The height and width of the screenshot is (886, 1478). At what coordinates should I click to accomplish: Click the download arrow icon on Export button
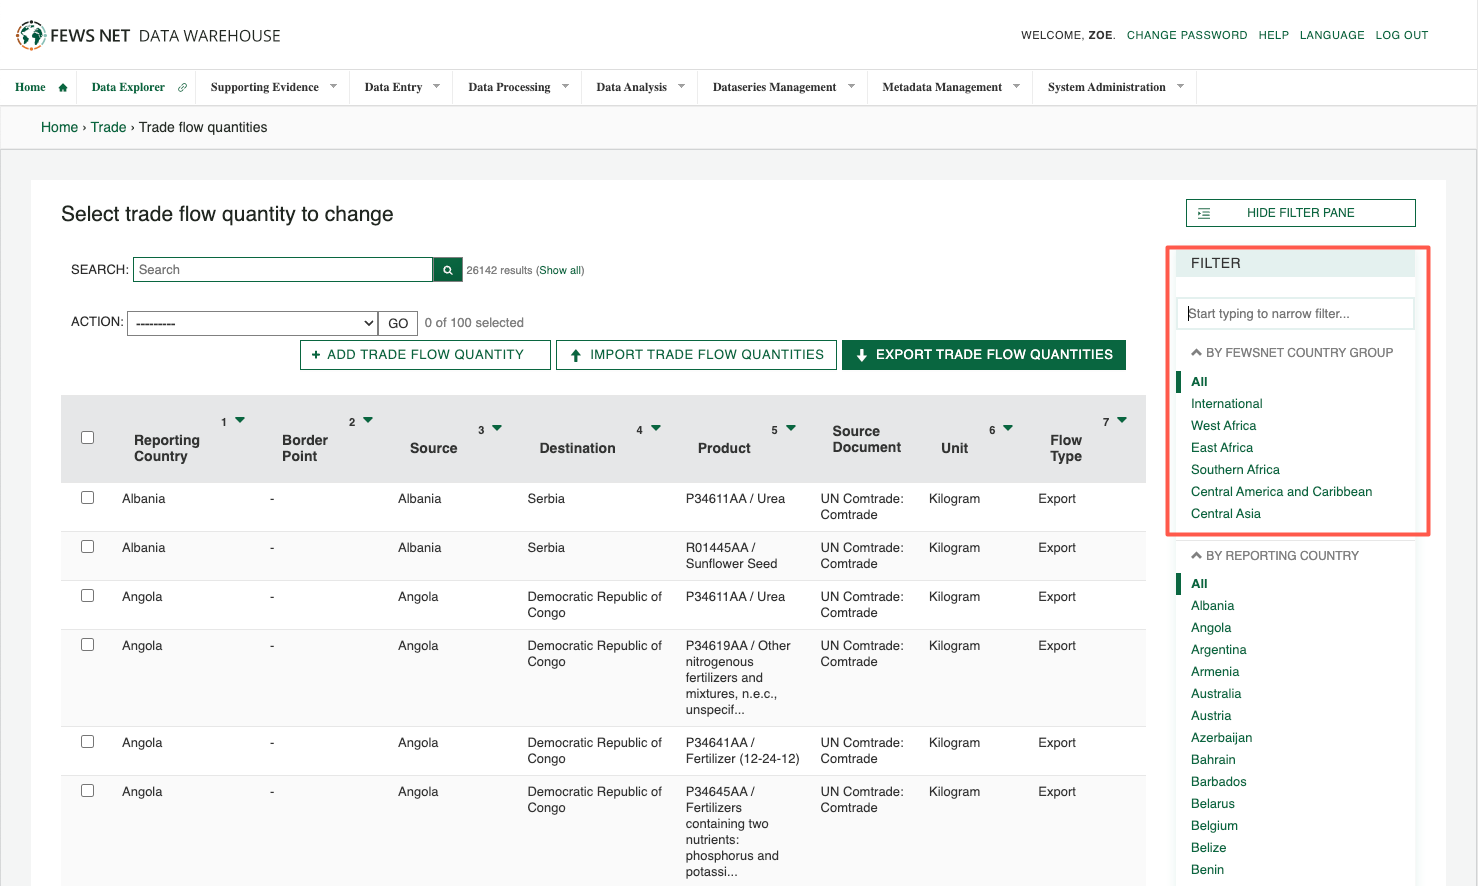coord(862,354)
